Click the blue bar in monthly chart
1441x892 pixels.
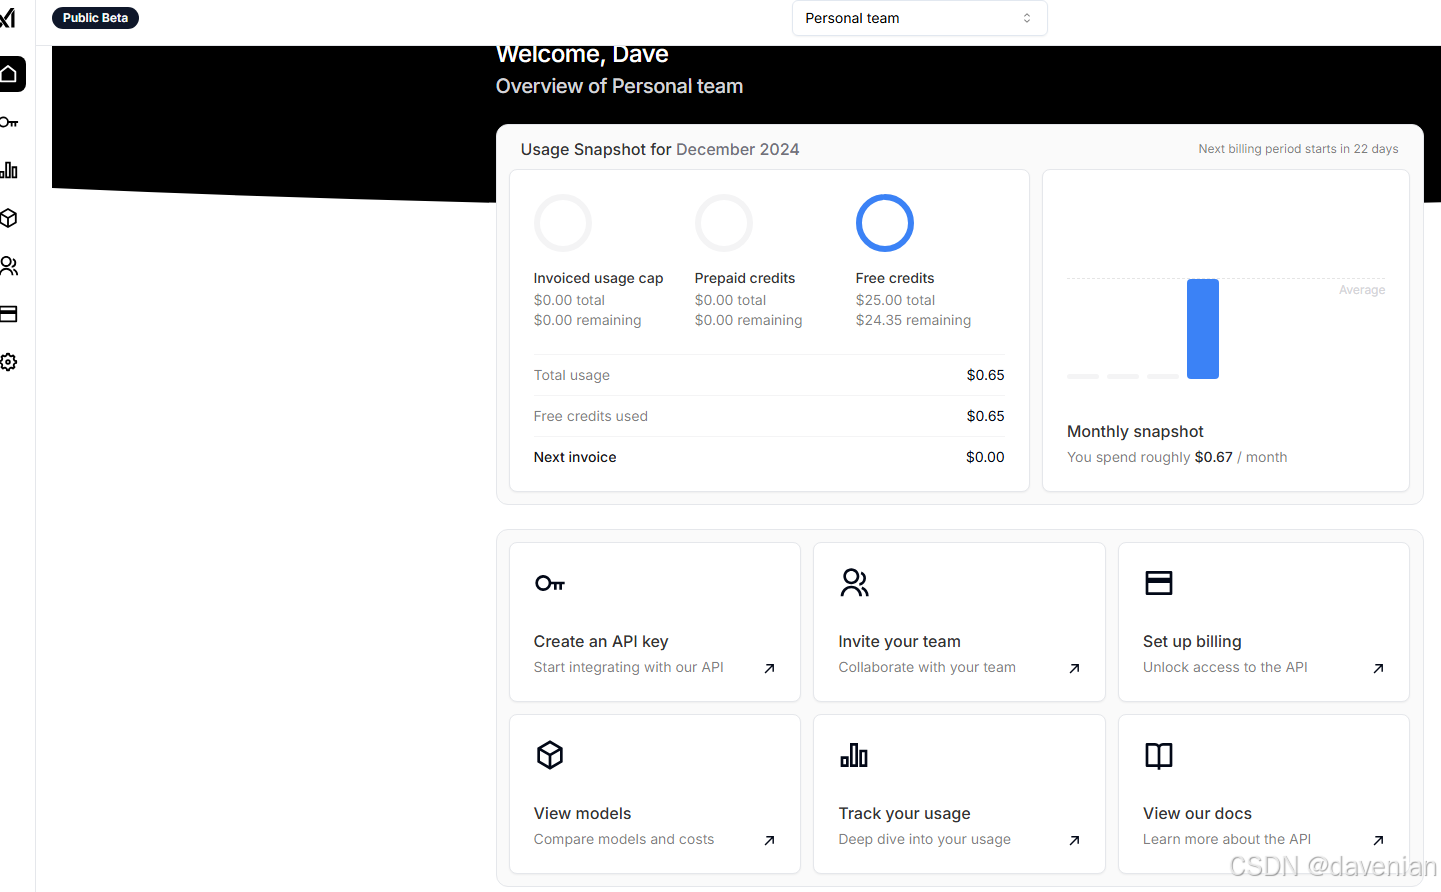click(1203, 329)
